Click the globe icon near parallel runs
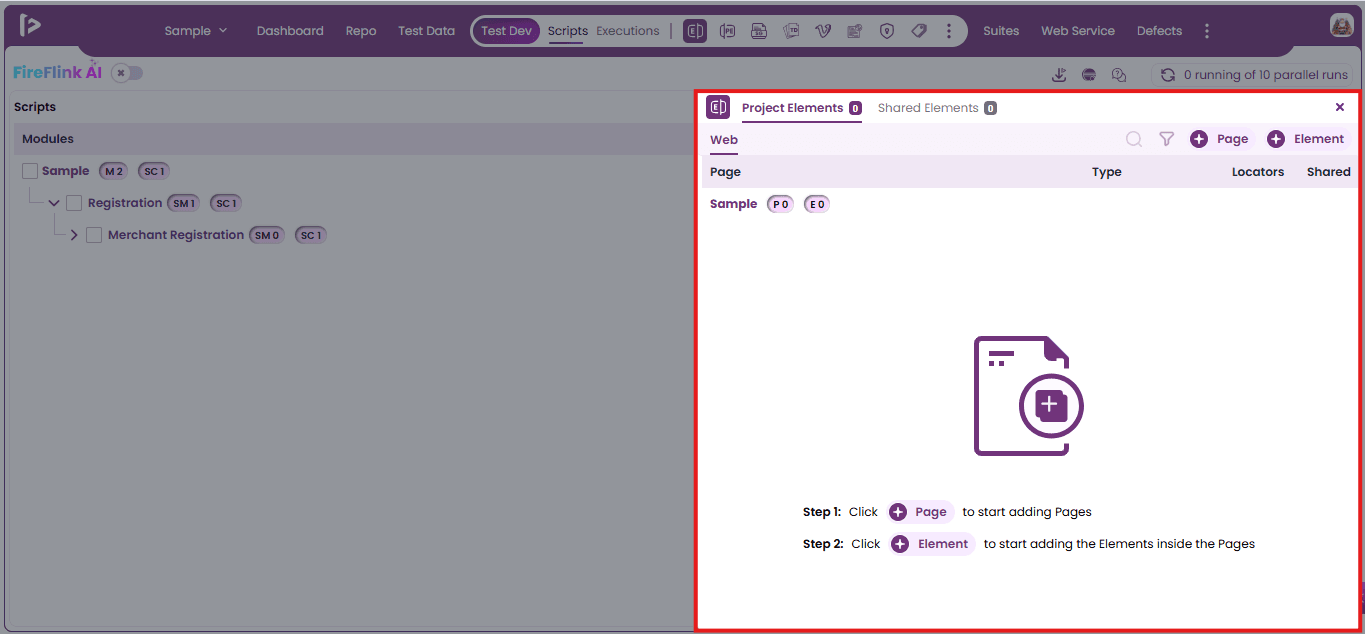Image resolution: width=1365 pixels, height=634 pixels. point(1089,75)
